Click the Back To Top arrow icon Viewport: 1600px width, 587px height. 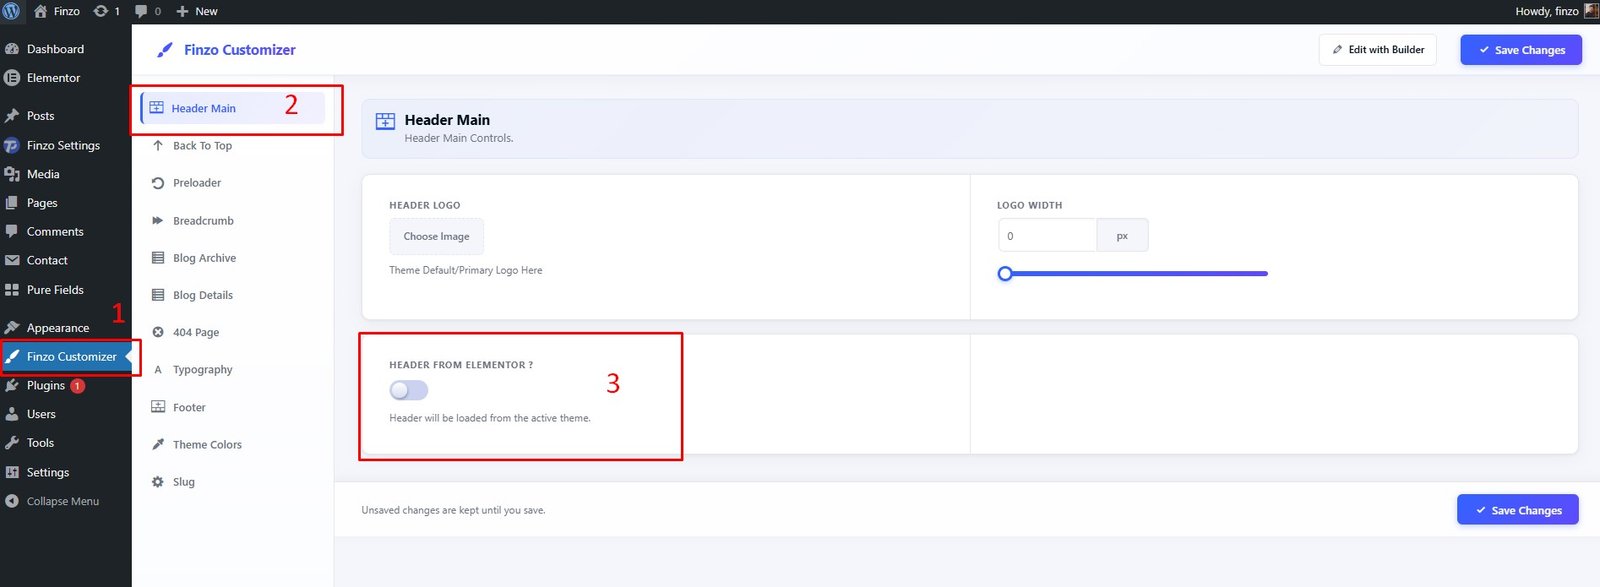tap(158, 146)
